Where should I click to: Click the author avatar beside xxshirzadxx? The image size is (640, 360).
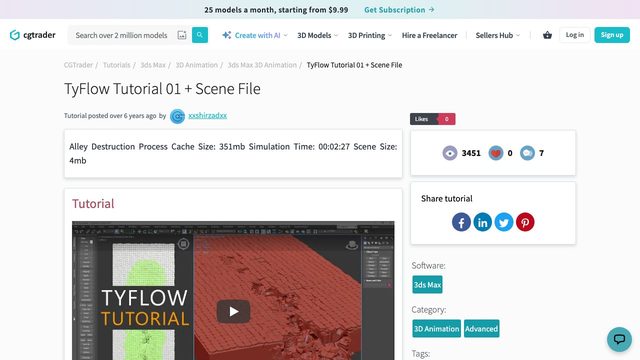177,116
